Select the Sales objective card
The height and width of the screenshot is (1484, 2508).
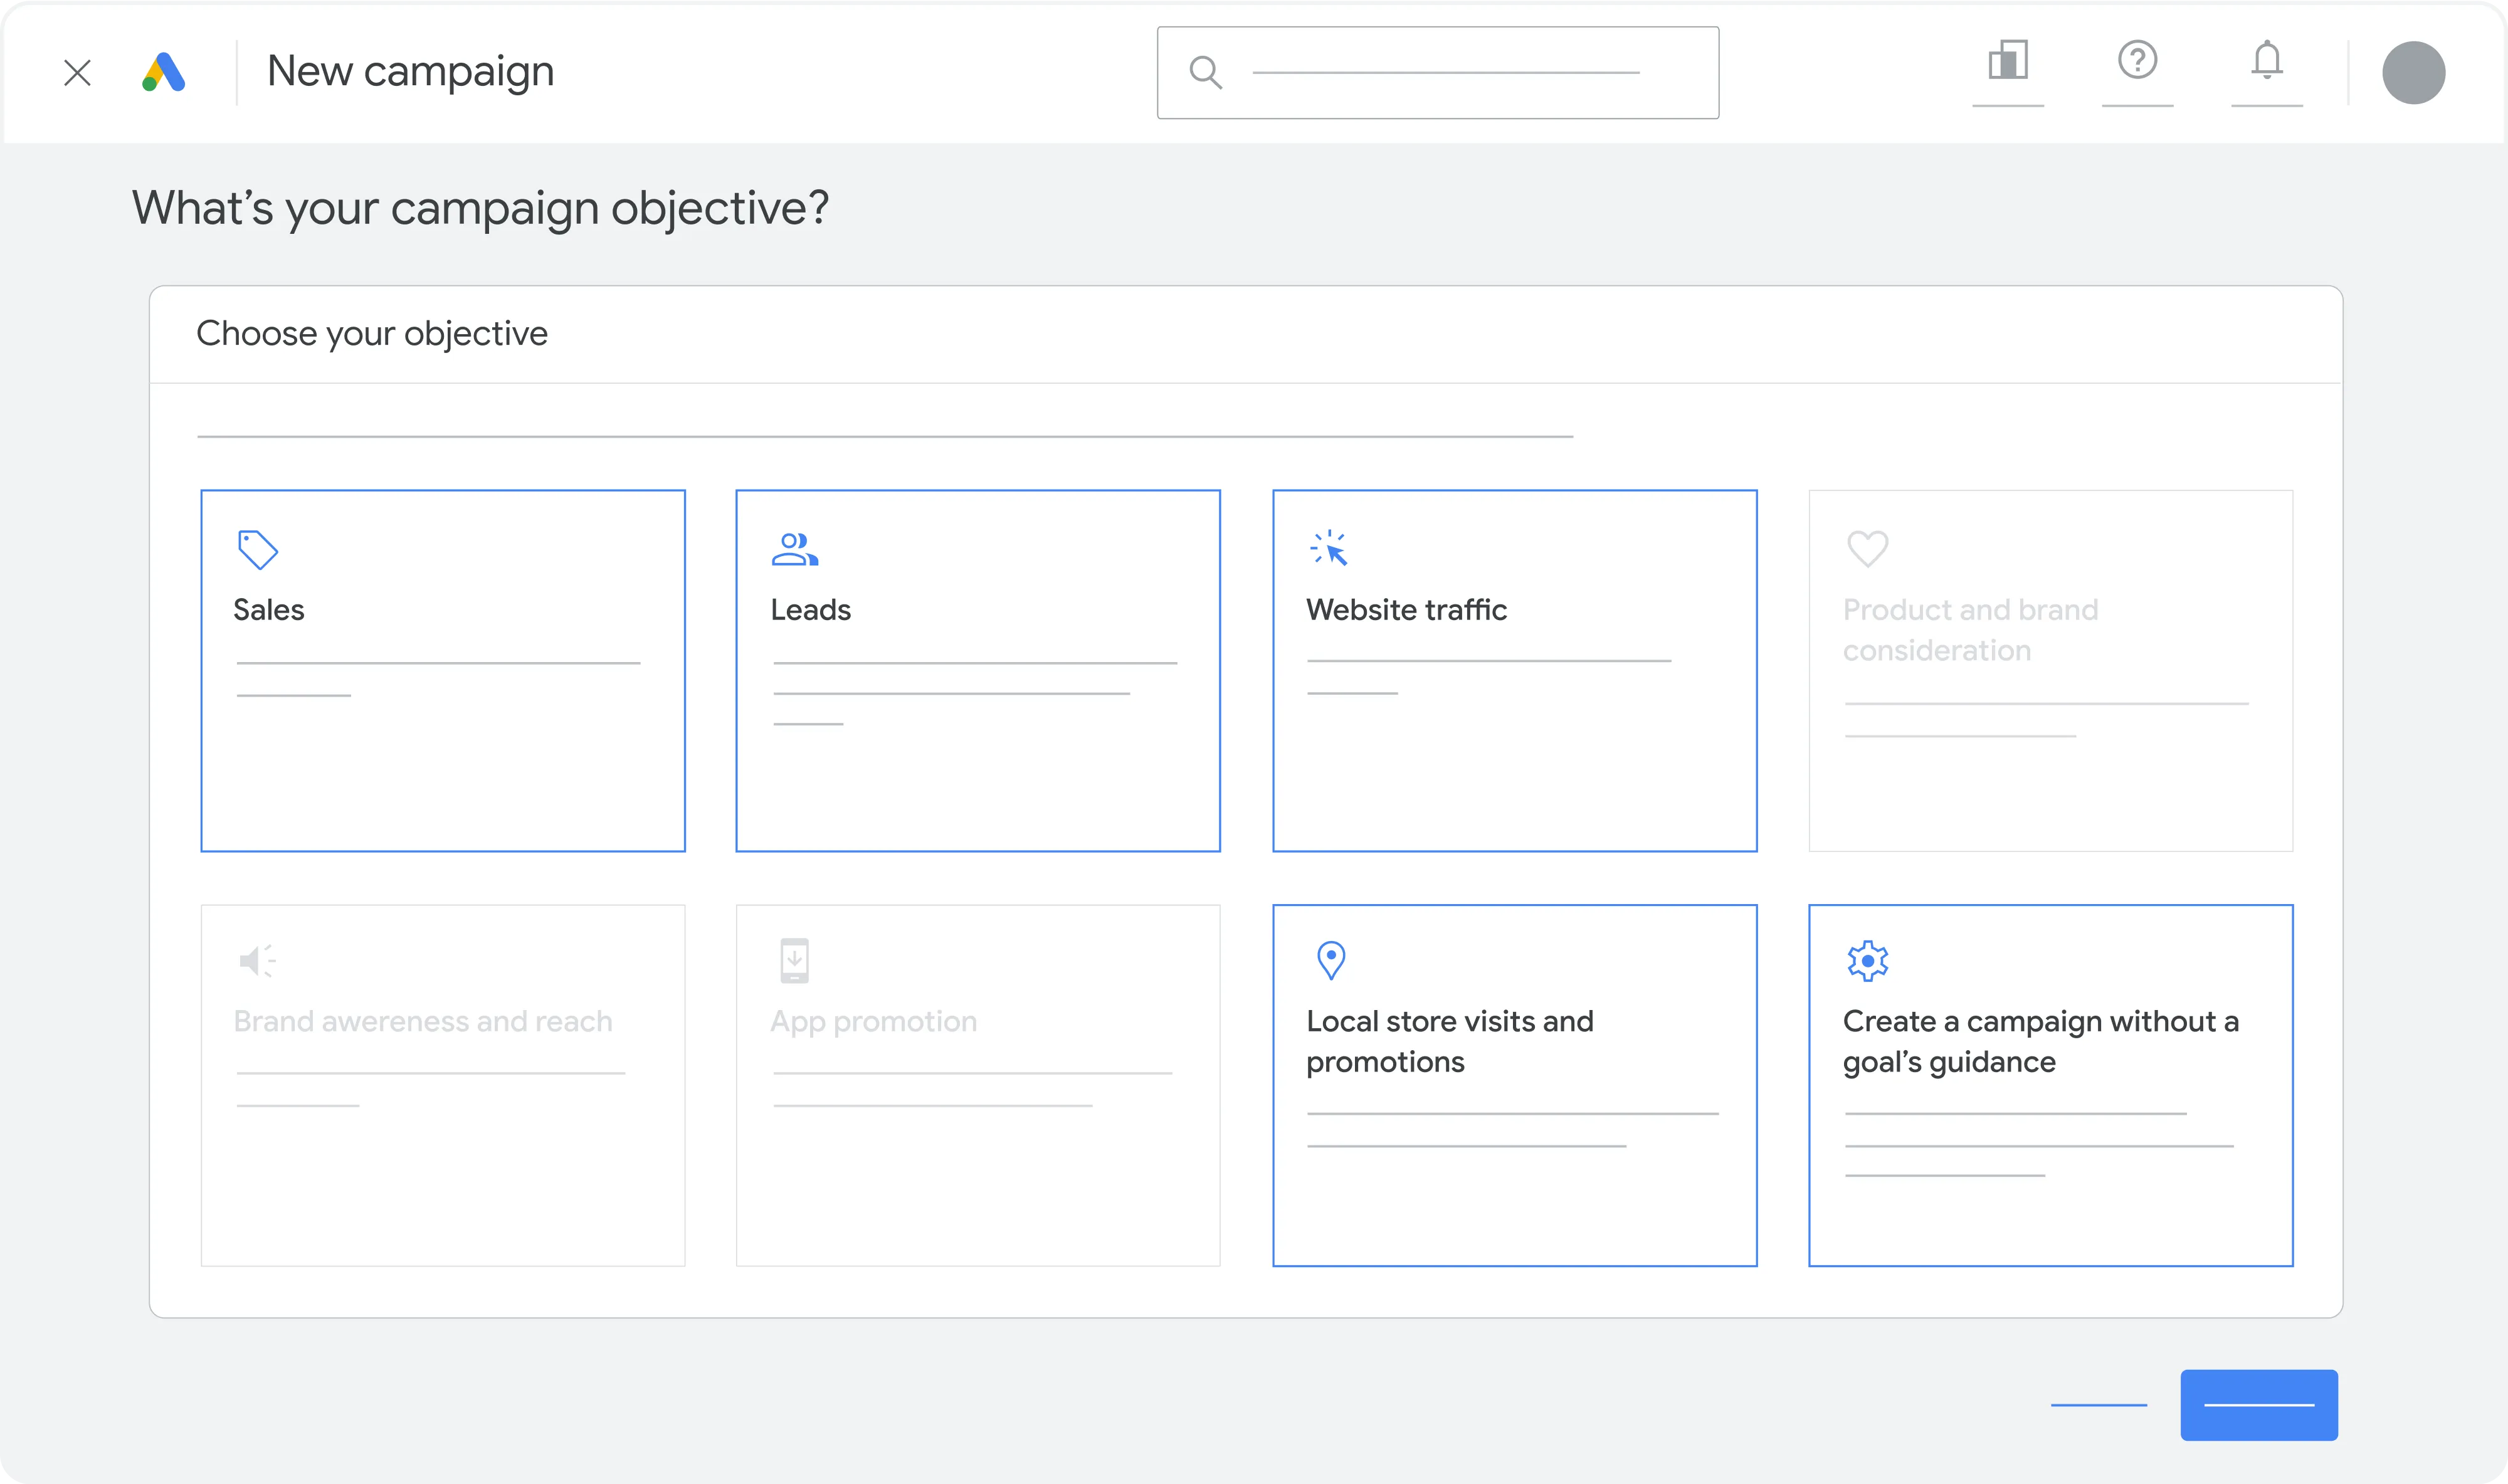(443, 670)
